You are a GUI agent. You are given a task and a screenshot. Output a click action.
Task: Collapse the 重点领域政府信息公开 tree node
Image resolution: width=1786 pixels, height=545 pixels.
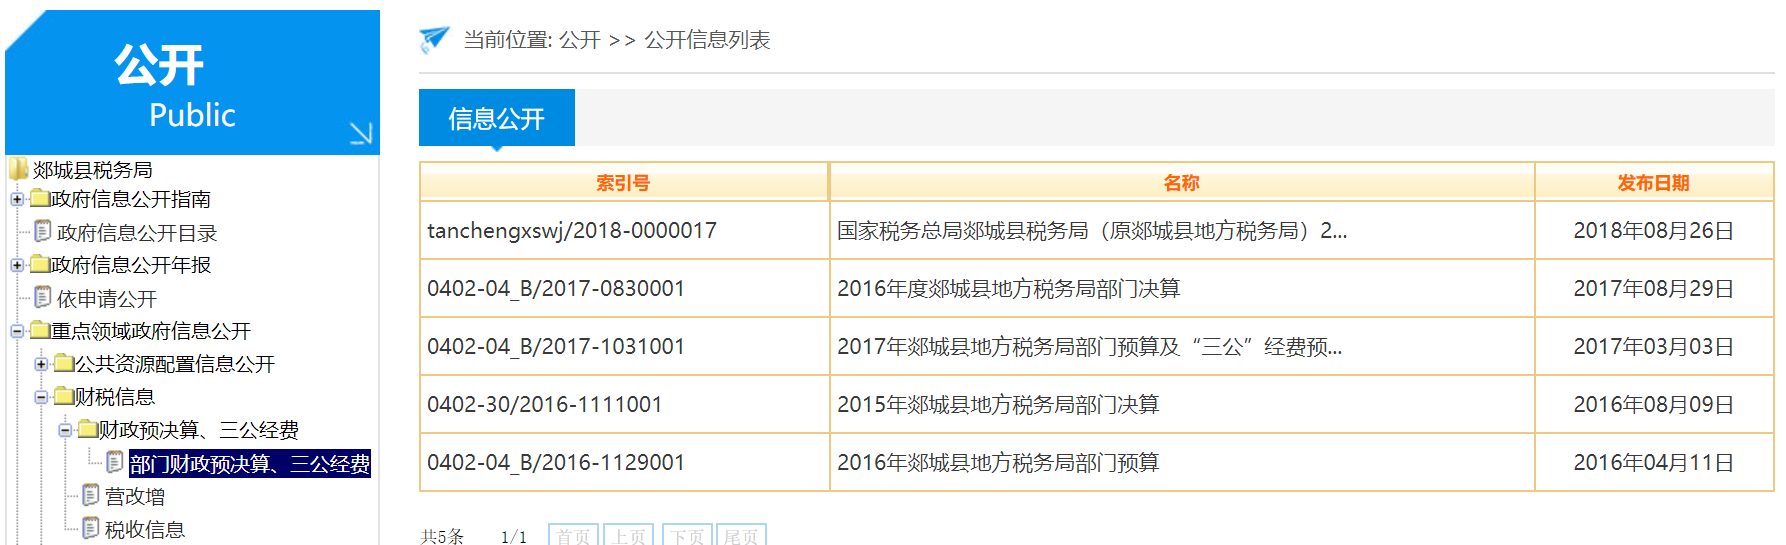17,331
